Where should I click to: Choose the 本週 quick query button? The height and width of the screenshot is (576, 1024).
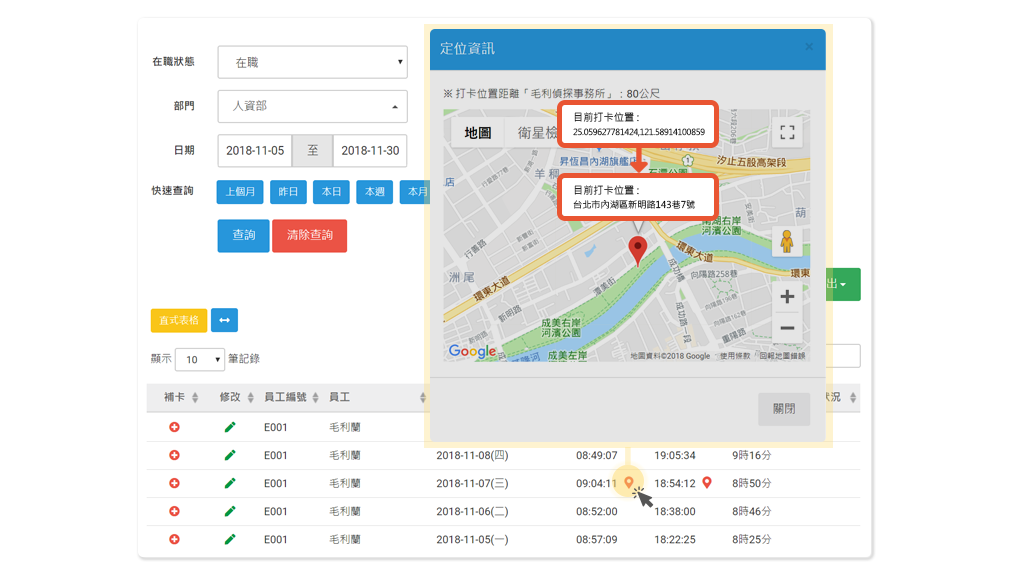(374, 192)
